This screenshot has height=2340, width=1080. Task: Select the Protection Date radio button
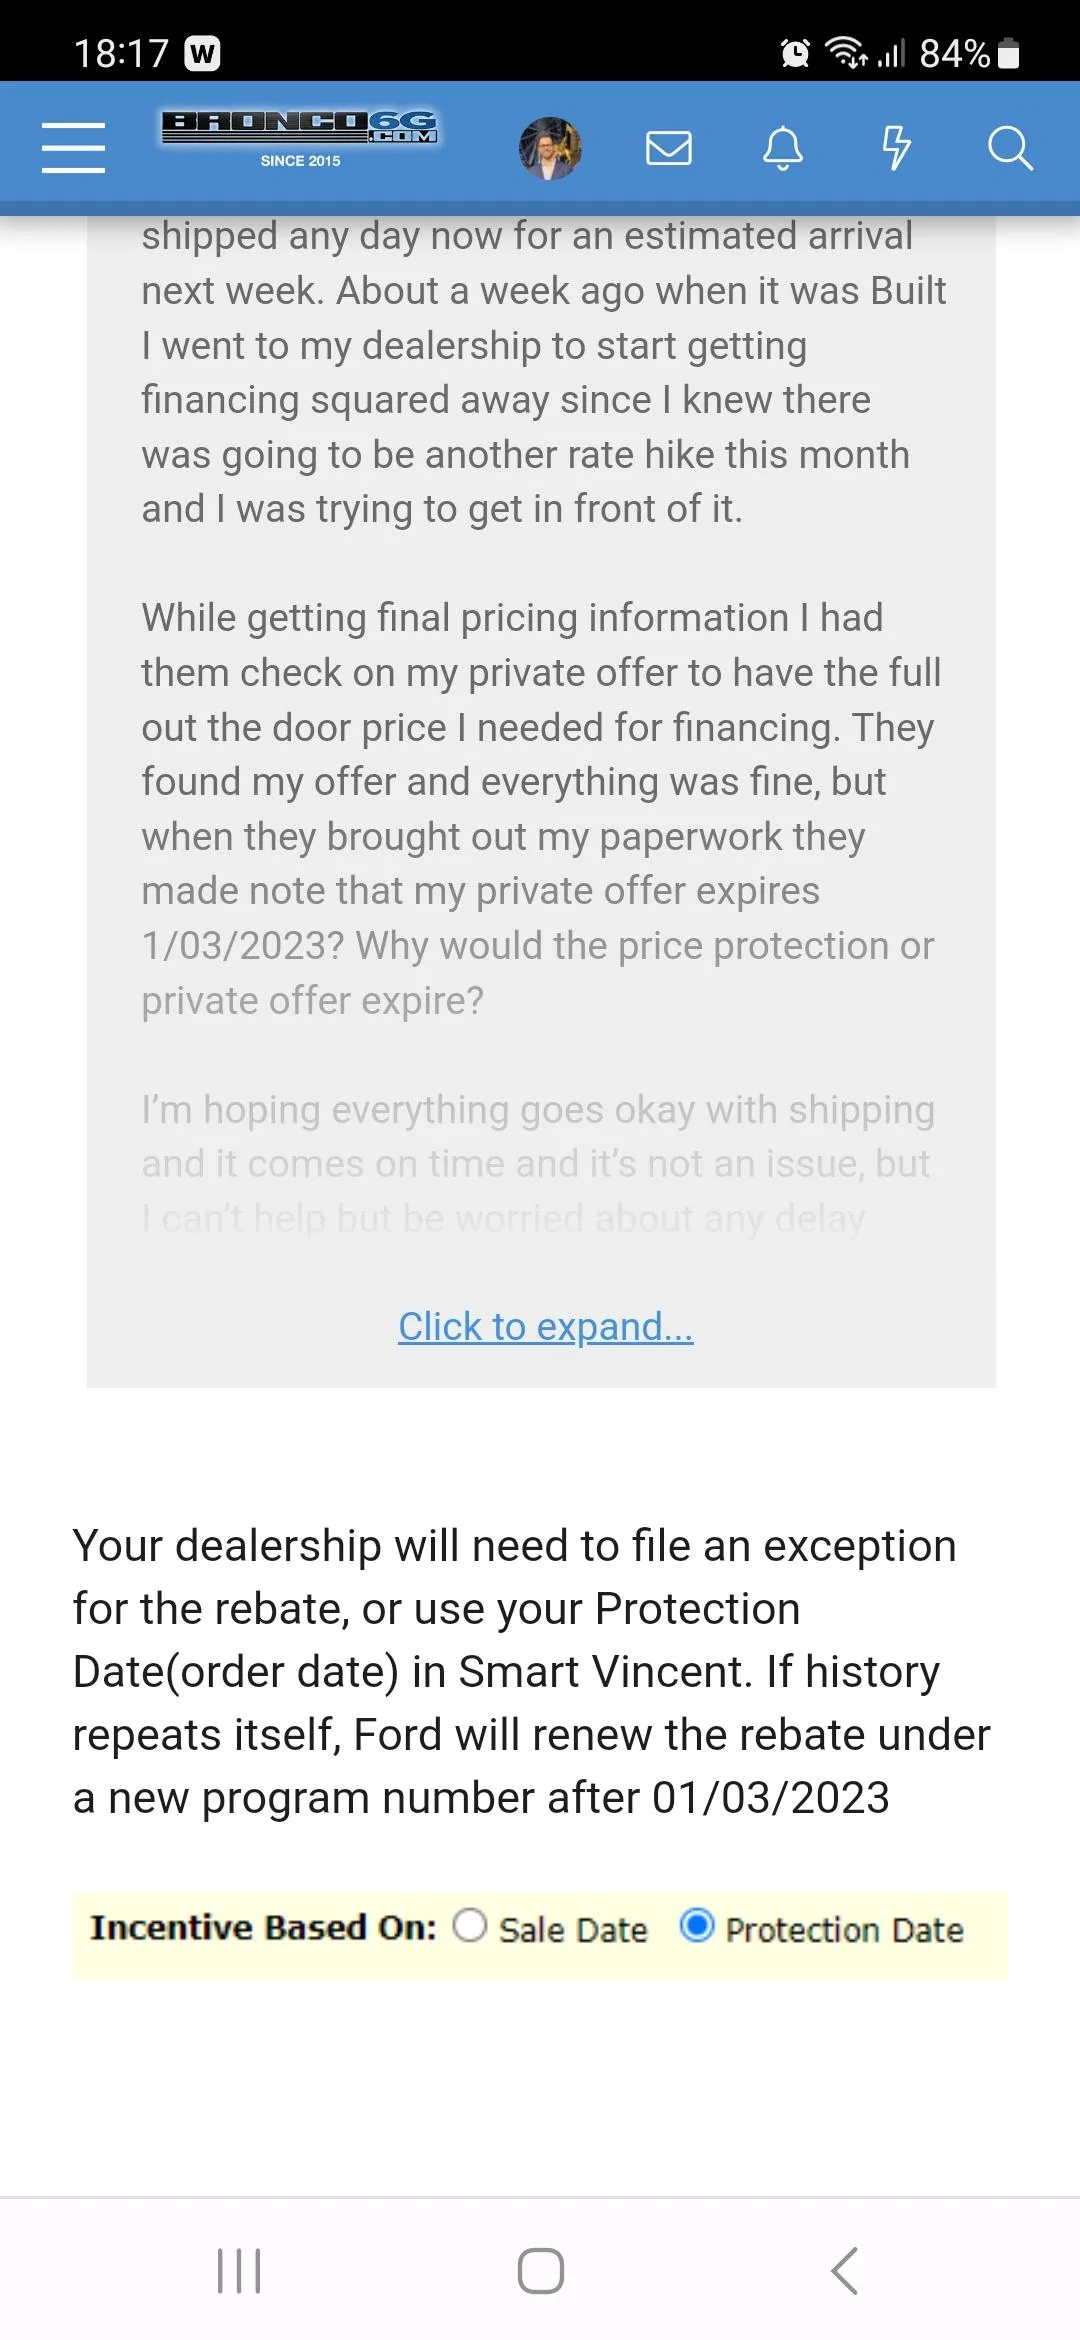pos(697,1925)
